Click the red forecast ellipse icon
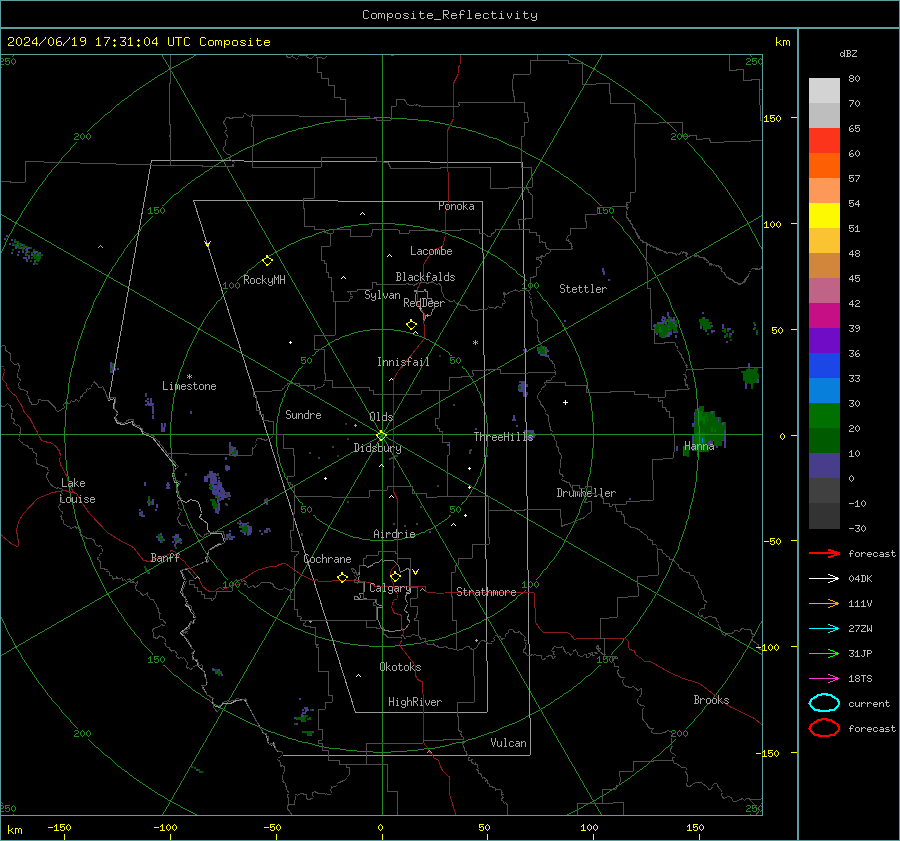The width and height of the screenshot is (900, 841). (824, 728)
